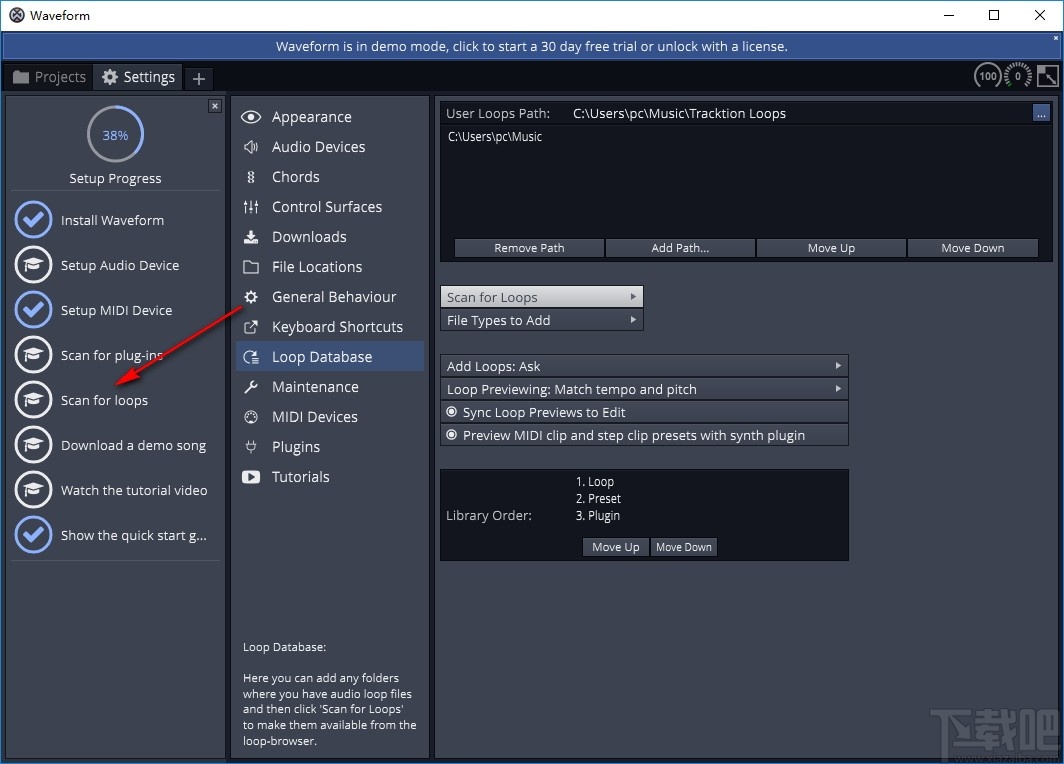The width and height of the screenshot is (1064, 764).
Task: Open Keyboard Shortcuts settings page
Action: [330, 327]
